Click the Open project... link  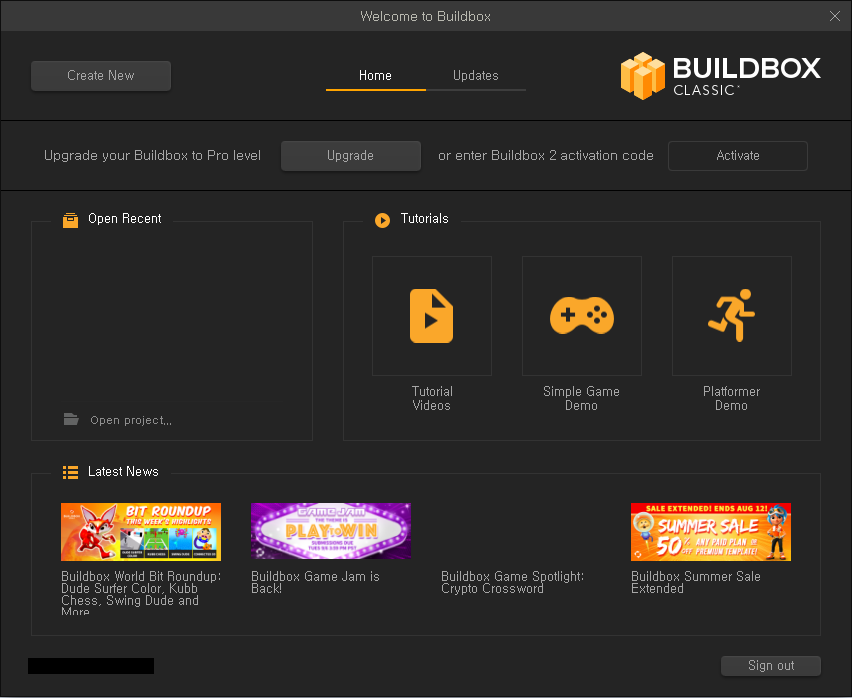pos(131,420)
